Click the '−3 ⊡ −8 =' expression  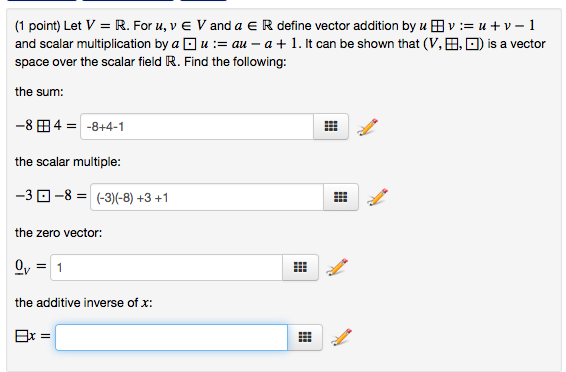(x=51, y=196)
